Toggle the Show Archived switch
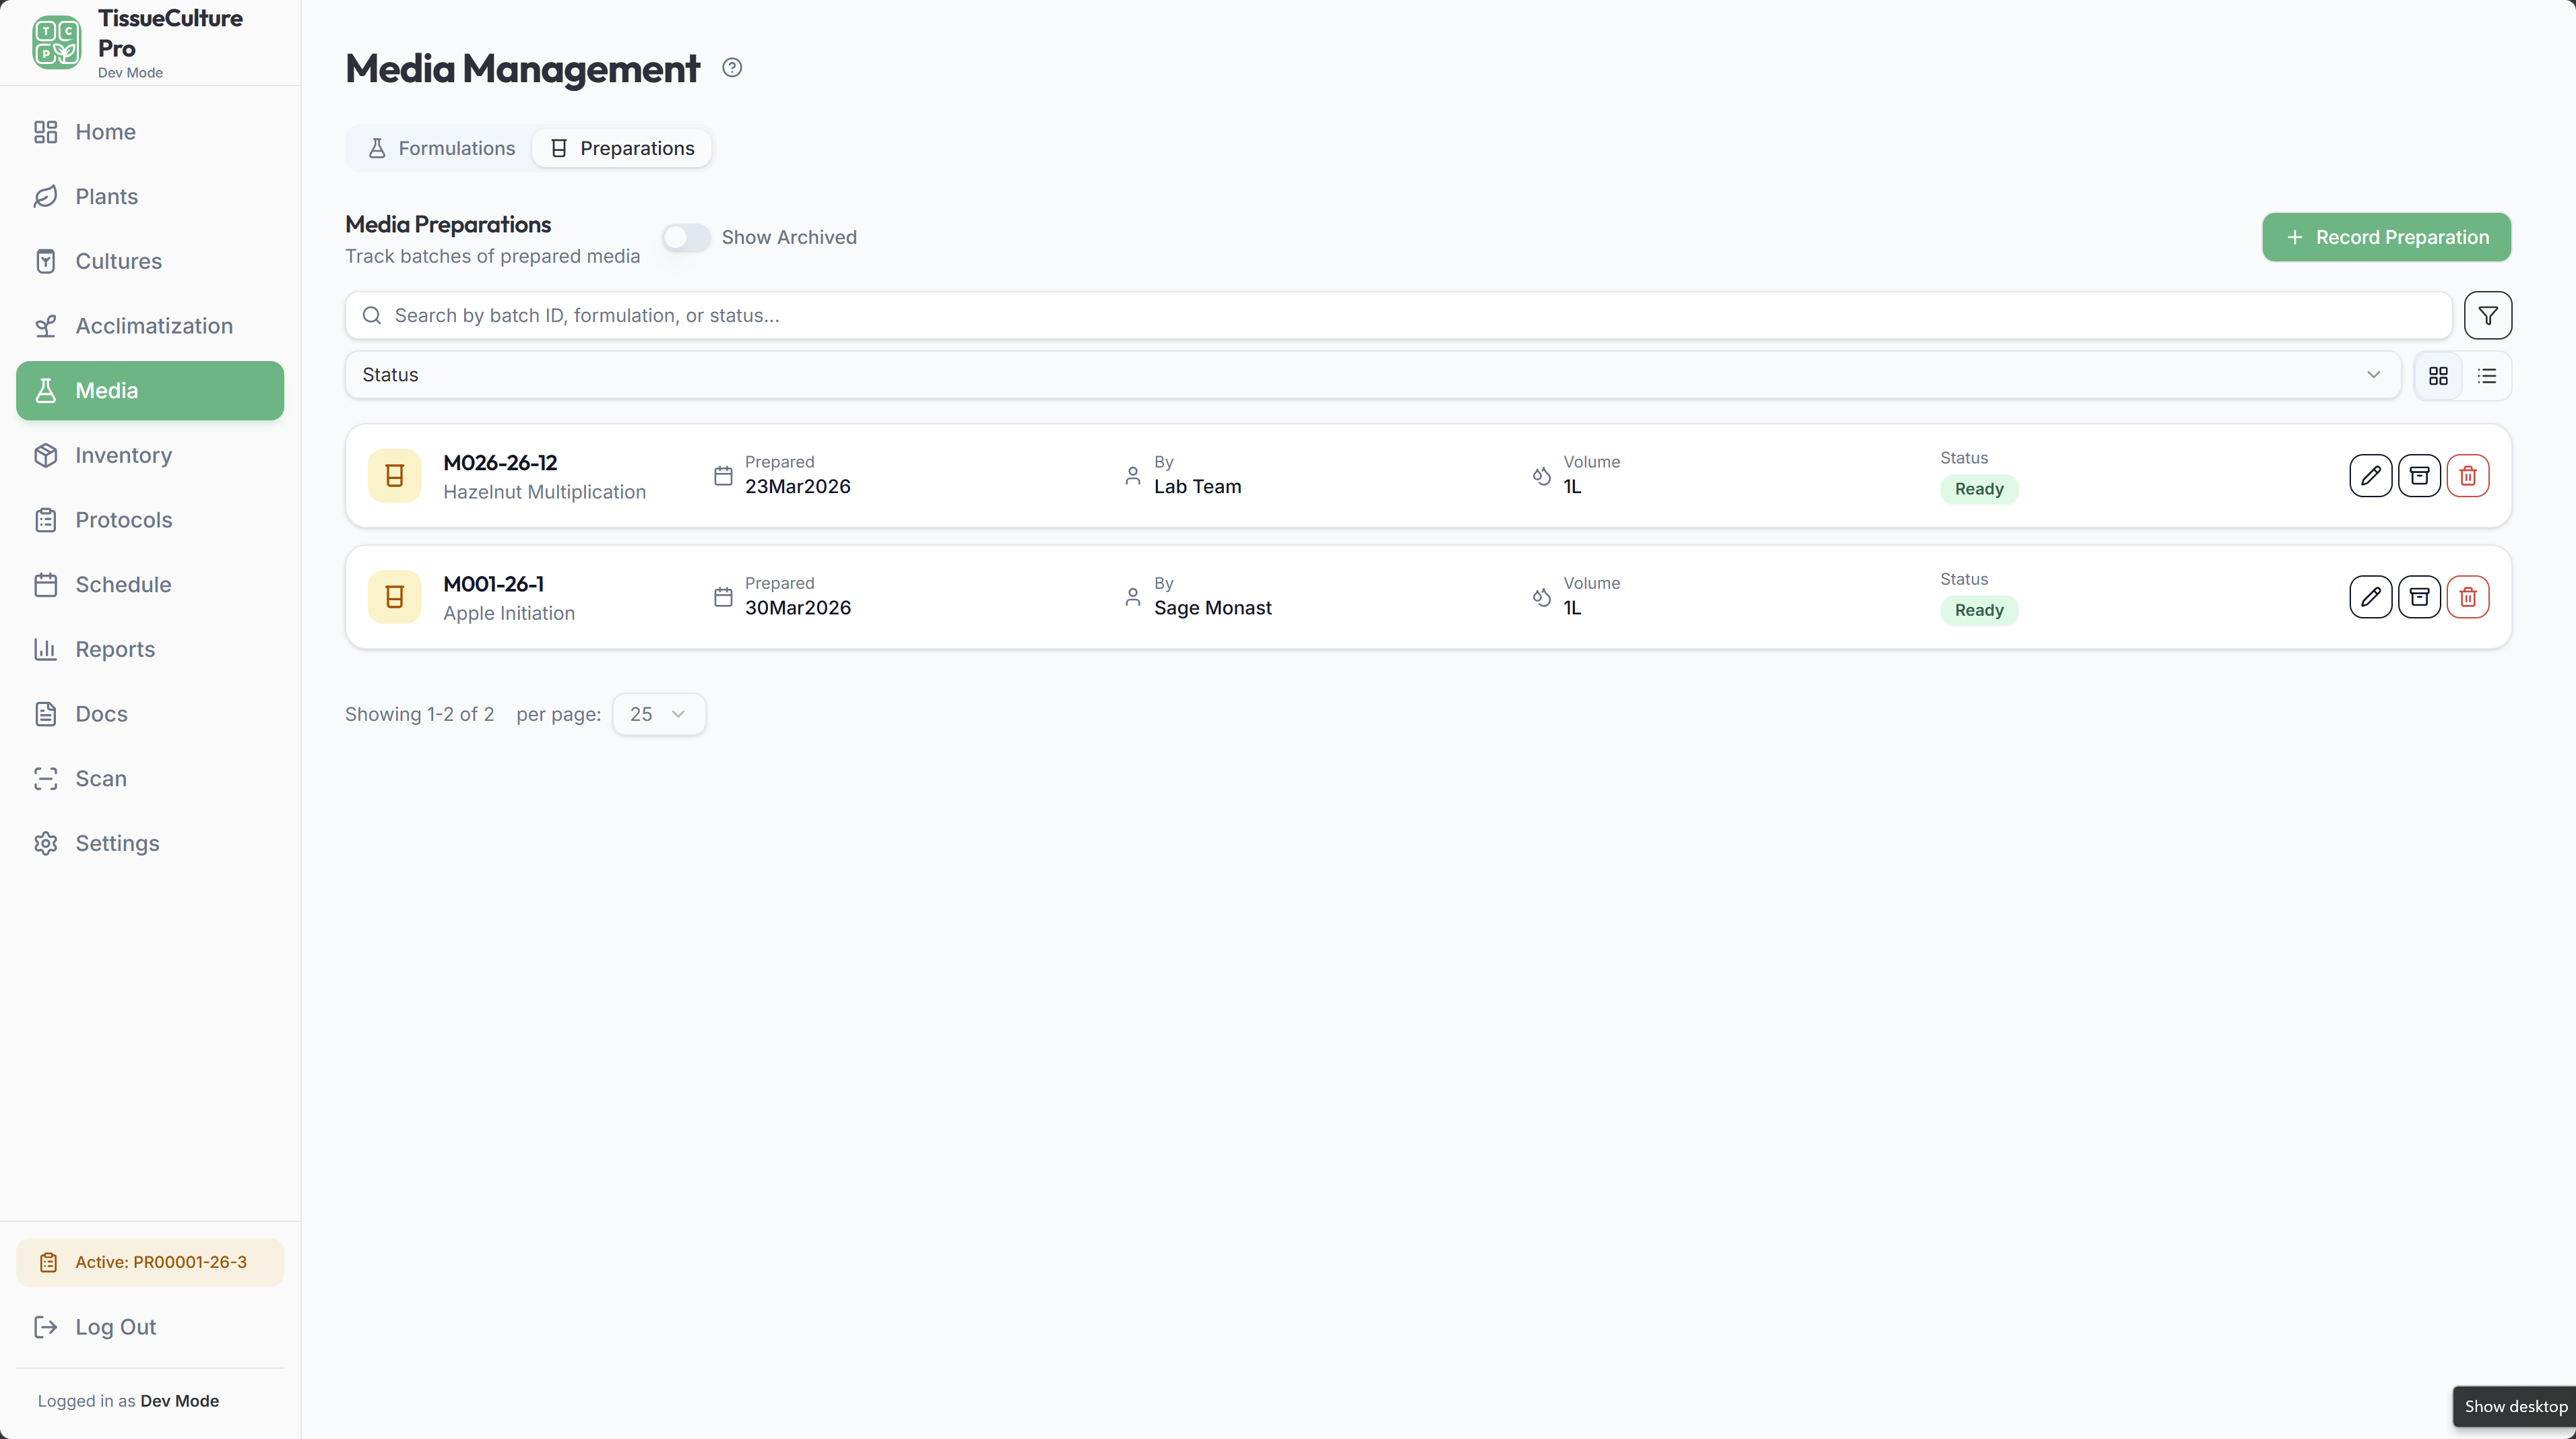Screen dimensions: 2576x1439 pos(686,238)
